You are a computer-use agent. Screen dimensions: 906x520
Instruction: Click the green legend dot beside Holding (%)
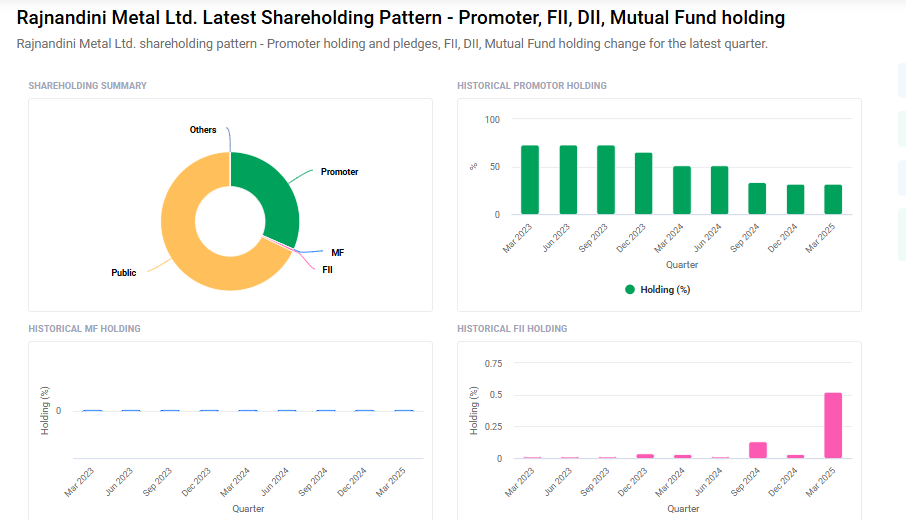click(x=630, y=289)
